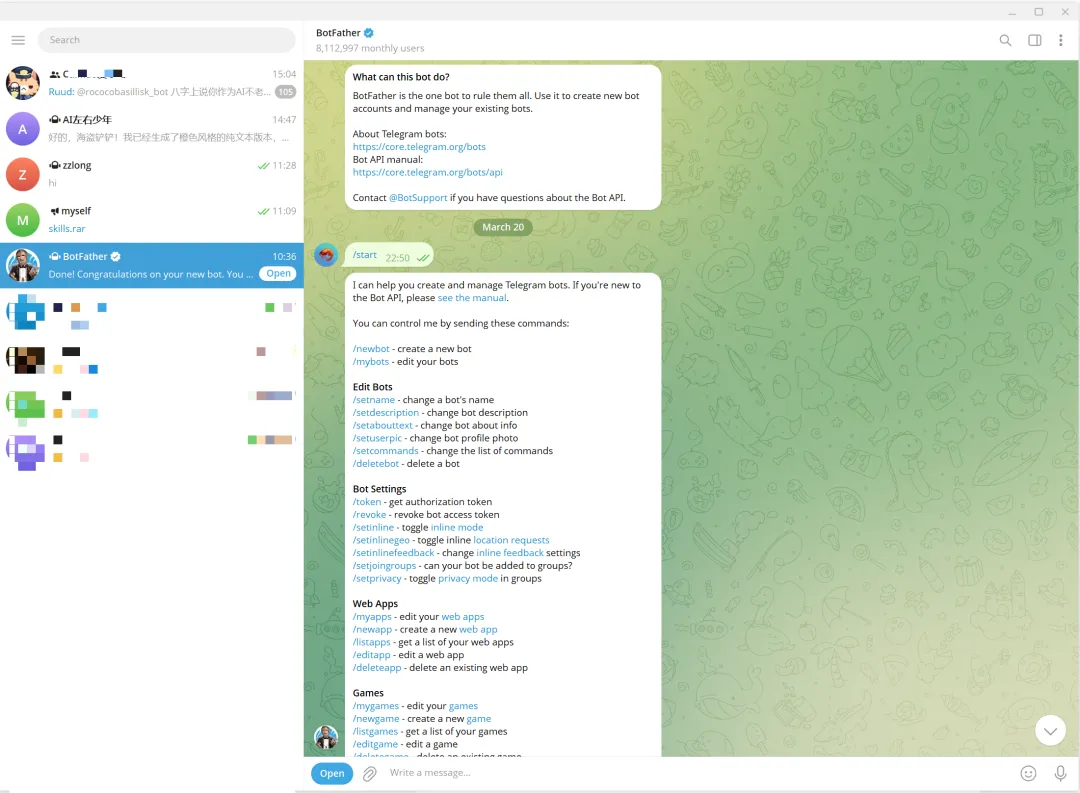
Task: Open the zzlong chat
Action: pos(152,174)
